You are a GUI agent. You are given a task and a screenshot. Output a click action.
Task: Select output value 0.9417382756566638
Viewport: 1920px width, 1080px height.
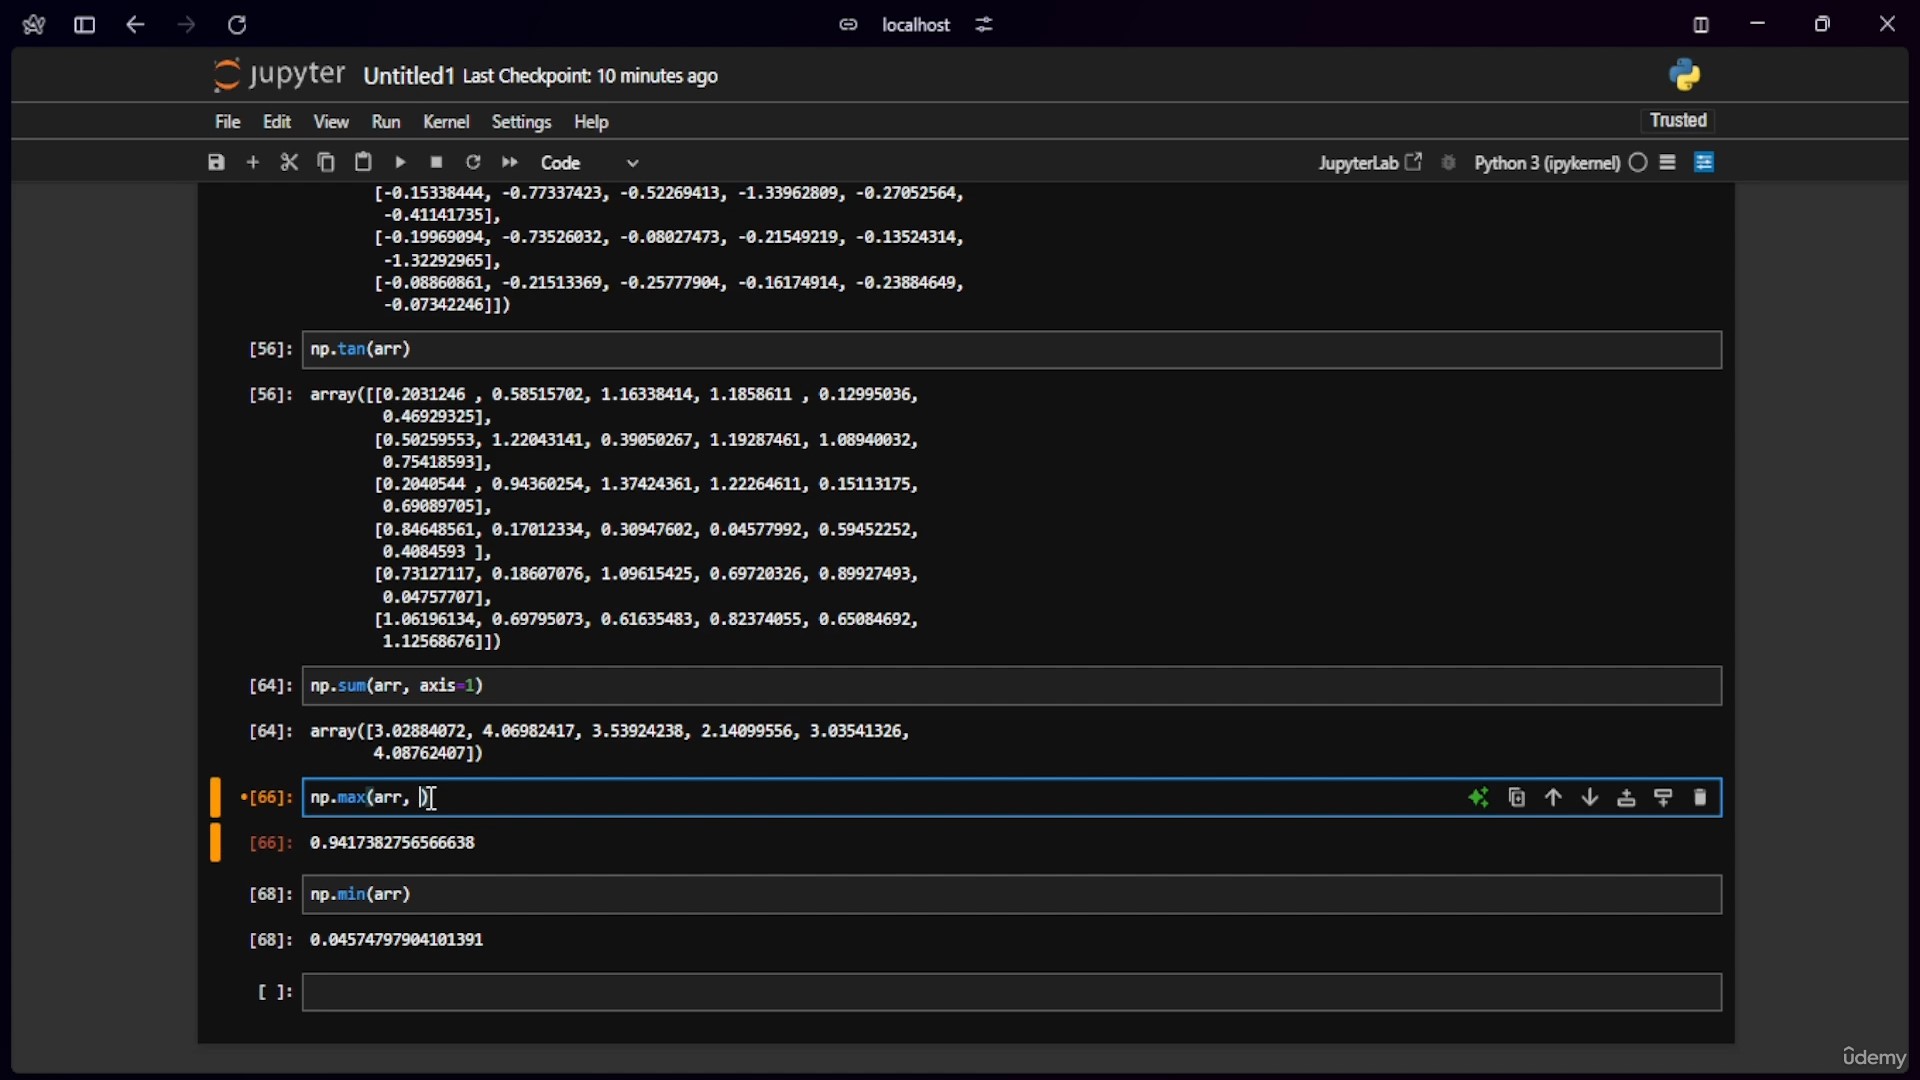tap(393, 844)
